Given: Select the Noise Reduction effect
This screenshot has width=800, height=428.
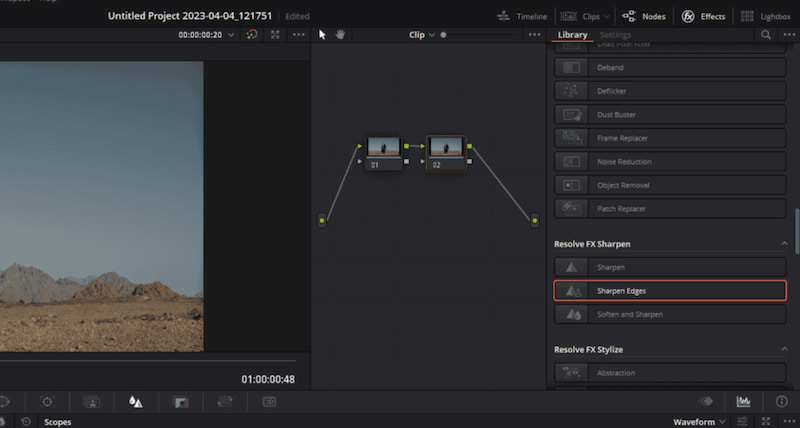Looking at the screenshot, I should point(670,162).
